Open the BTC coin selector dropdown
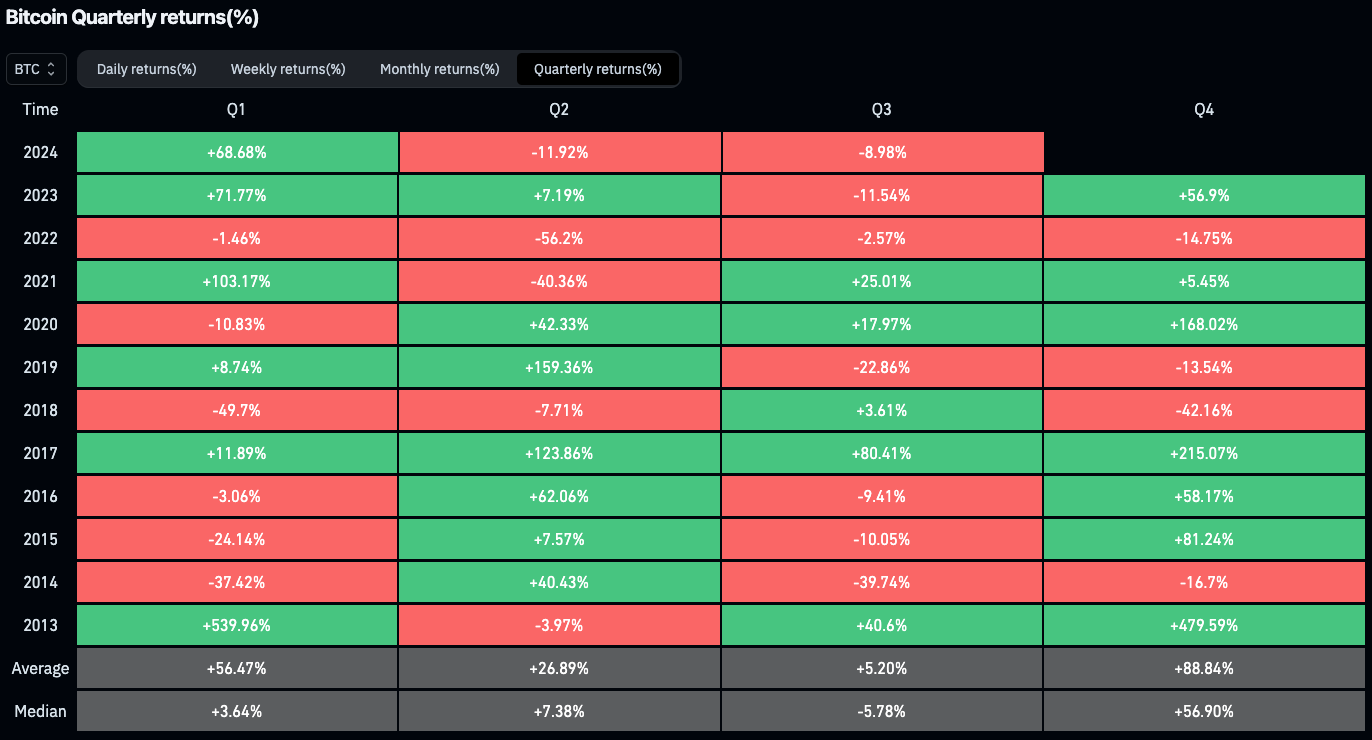This screenshot has width=1372, height=740. coord(37,69)
